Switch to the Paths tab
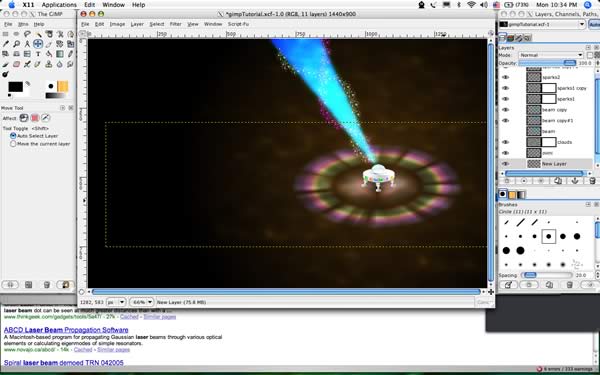The height and width of the screenshot is (375, 600). [x=519, y=38]
